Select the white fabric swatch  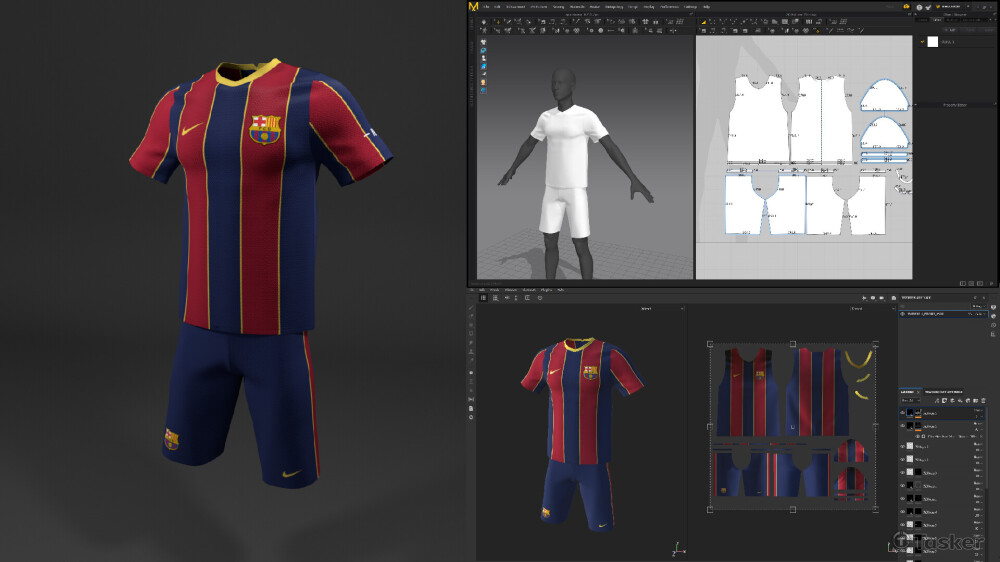(x=932, y=42)
